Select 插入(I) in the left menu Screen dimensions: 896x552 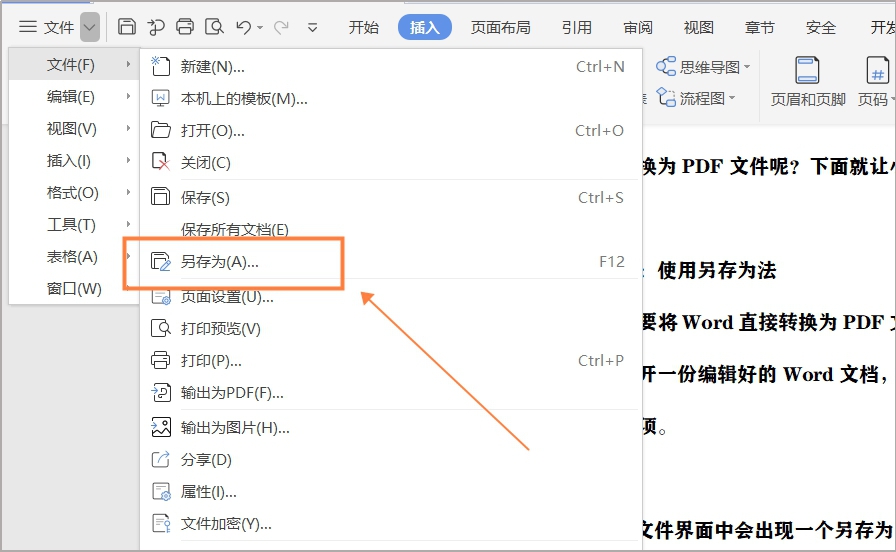coord(74,161)
